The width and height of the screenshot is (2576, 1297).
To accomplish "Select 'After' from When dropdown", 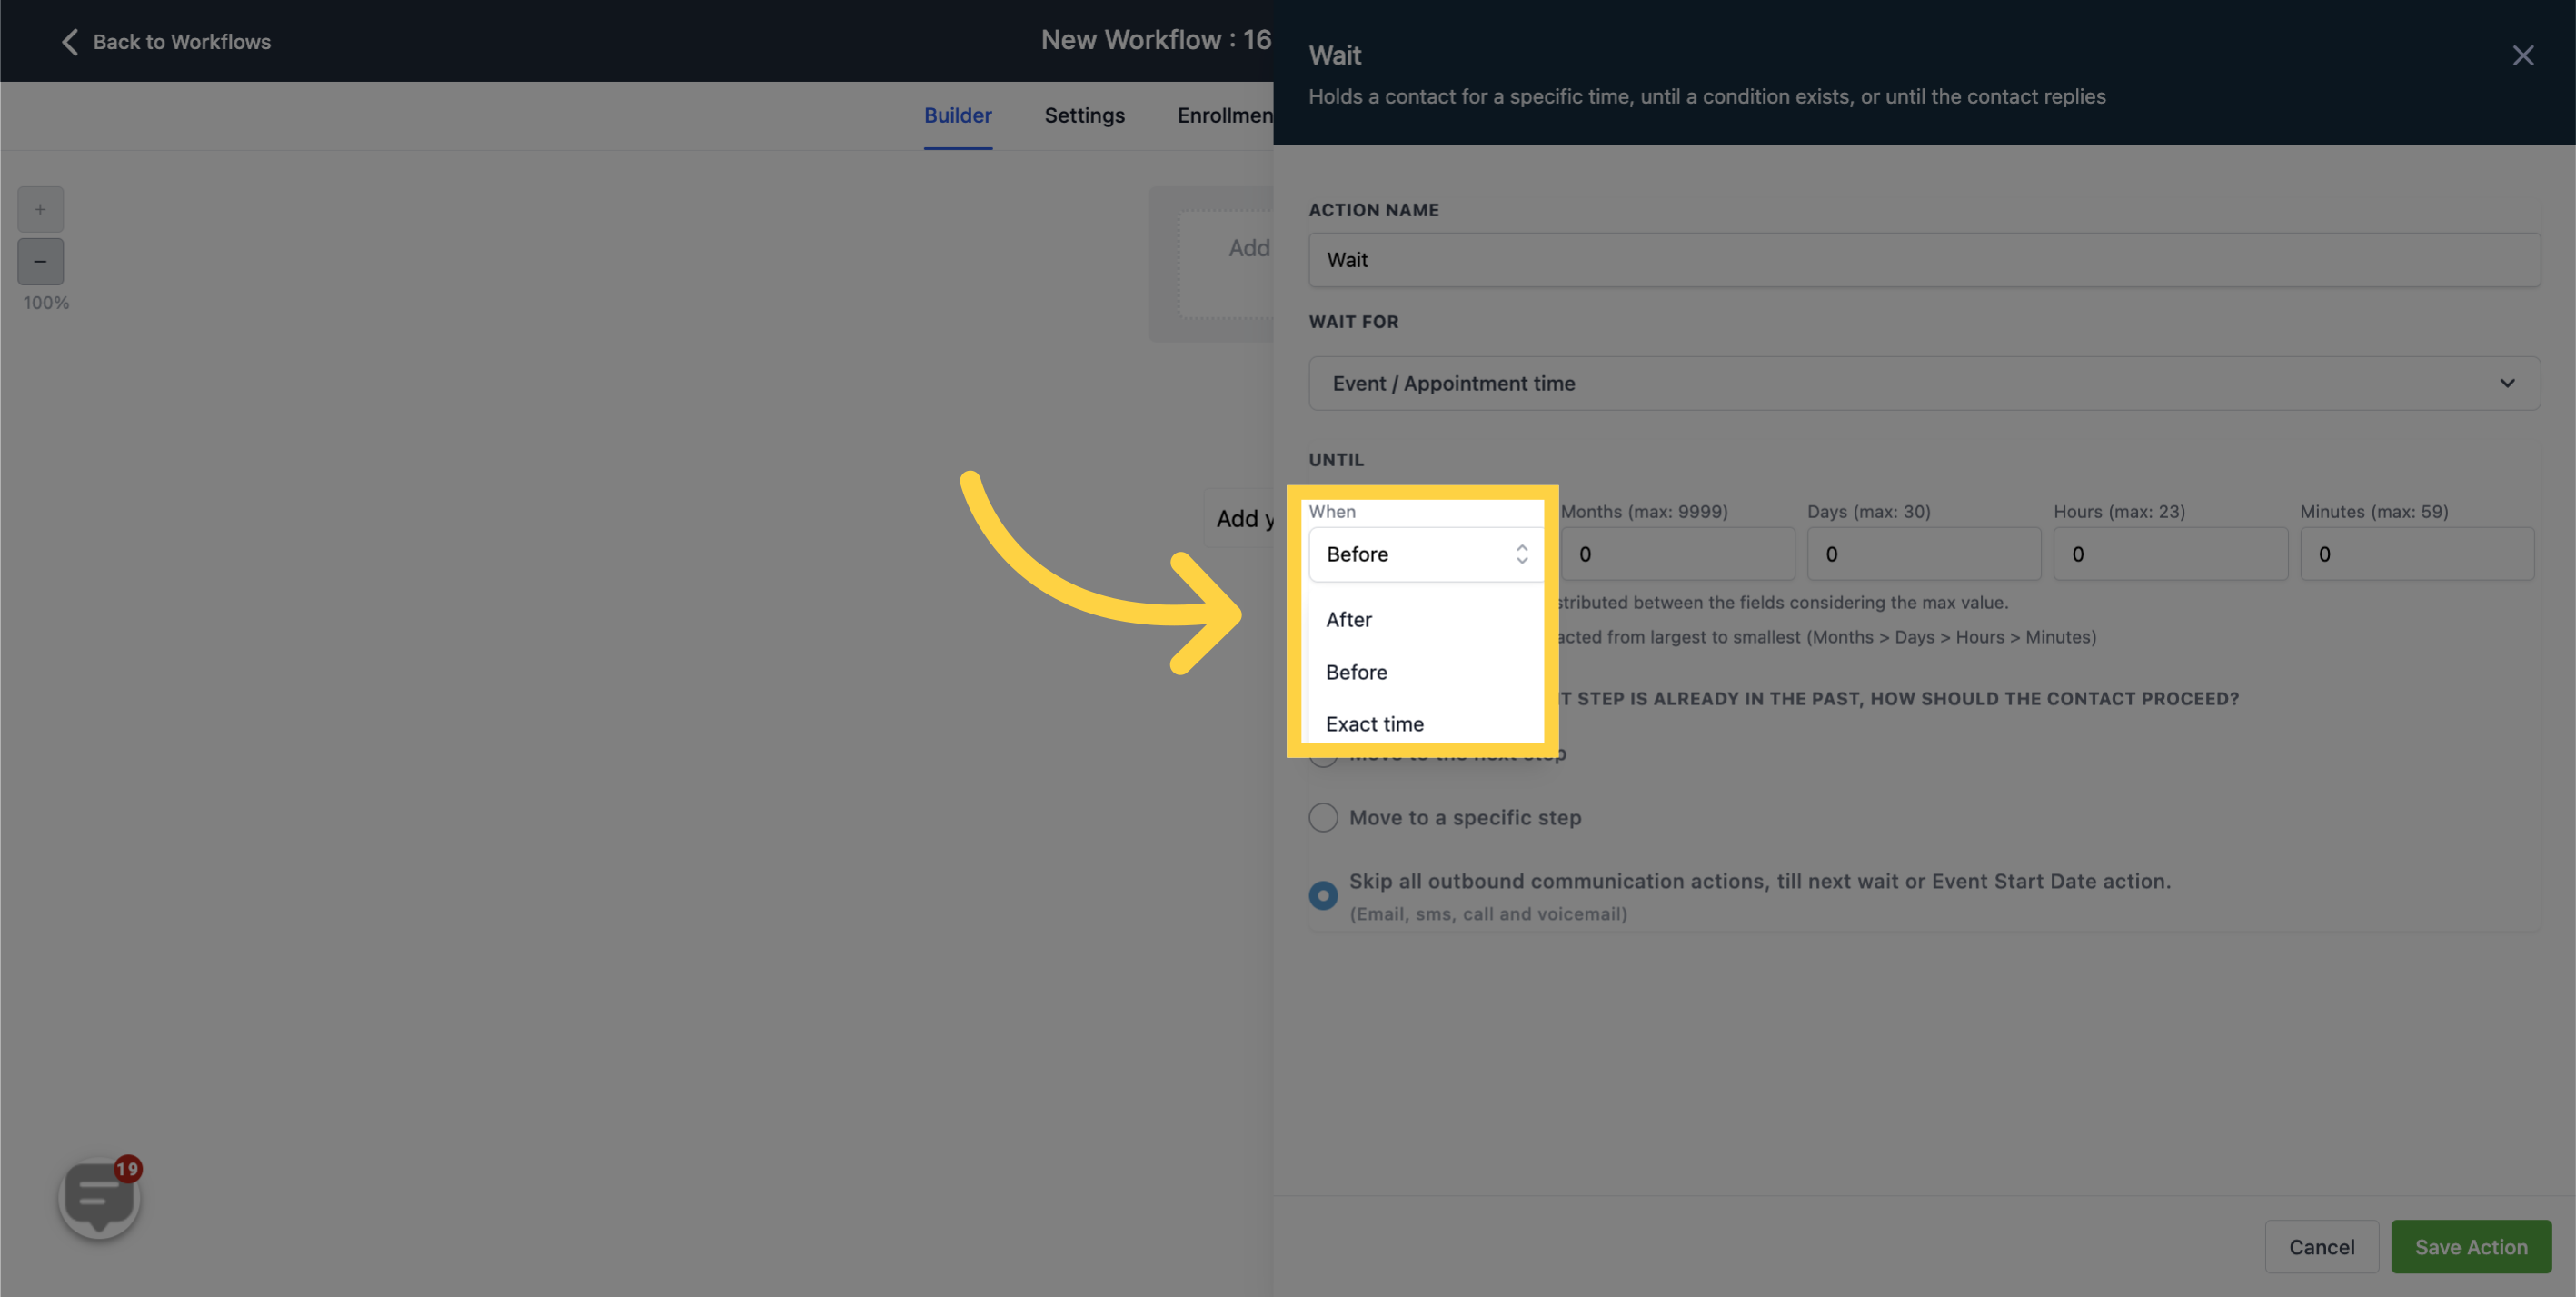I will pyautogui.click(x=1348, y=619).
